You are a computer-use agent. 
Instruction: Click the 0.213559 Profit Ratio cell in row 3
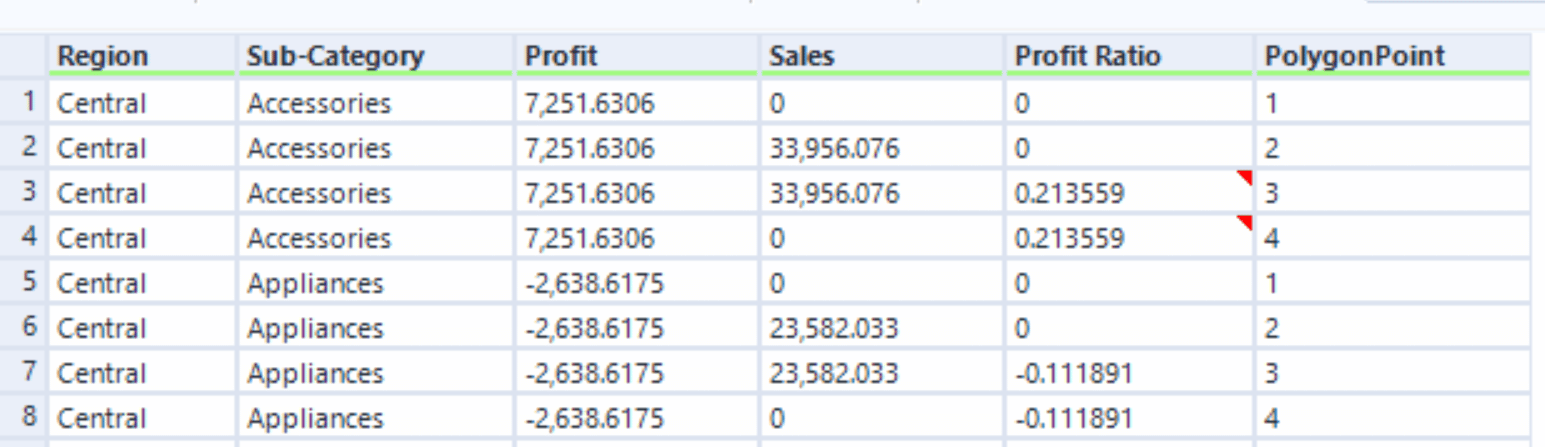[x=1129, y=193]
